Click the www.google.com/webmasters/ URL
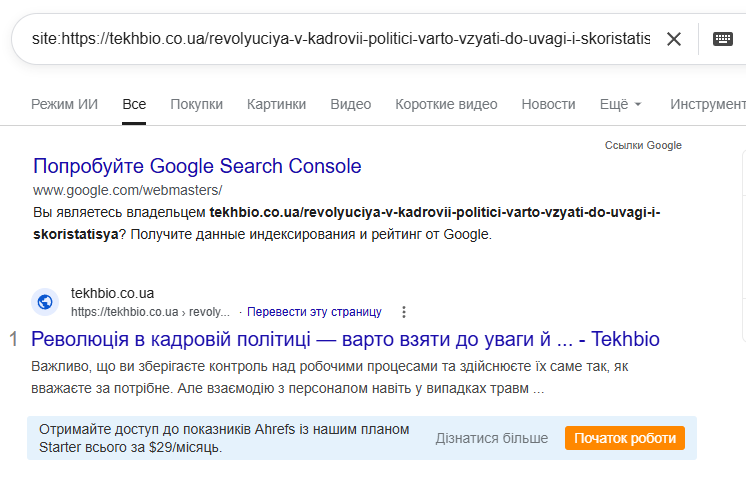This screenshot has width=746, height=496. point(128,190)
